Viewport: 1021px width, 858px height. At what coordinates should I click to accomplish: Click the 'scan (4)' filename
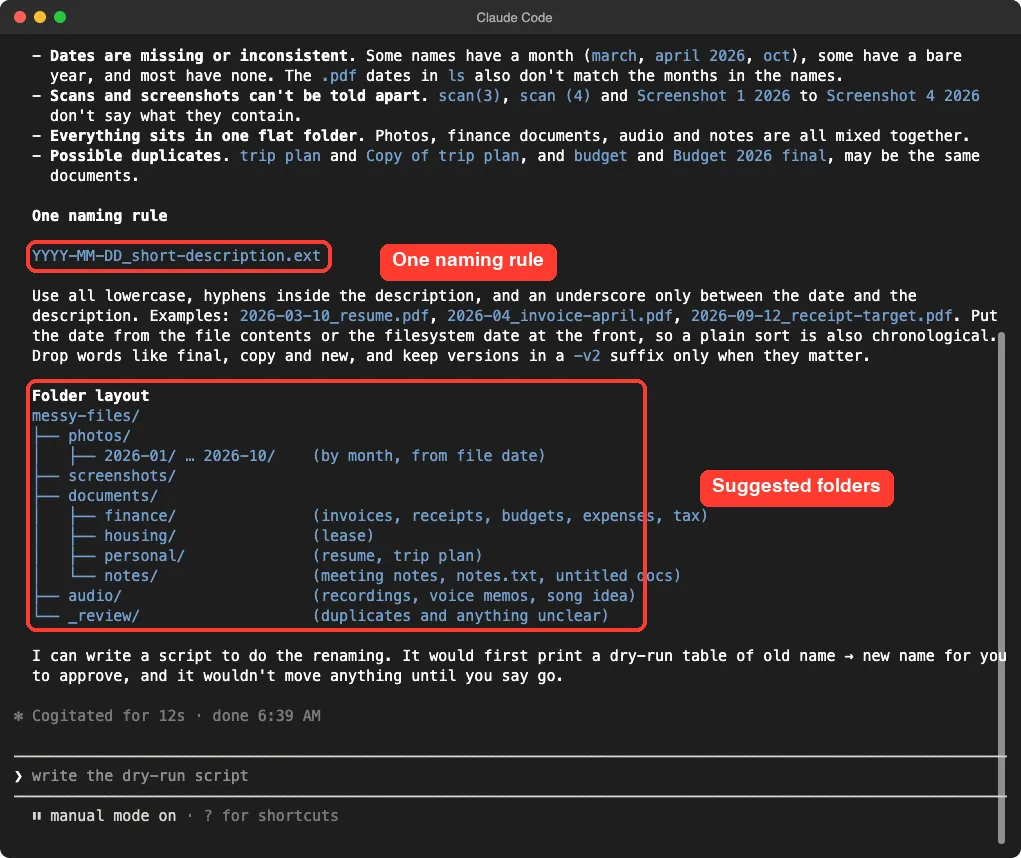pyautogui.click(x=555, y=96)
